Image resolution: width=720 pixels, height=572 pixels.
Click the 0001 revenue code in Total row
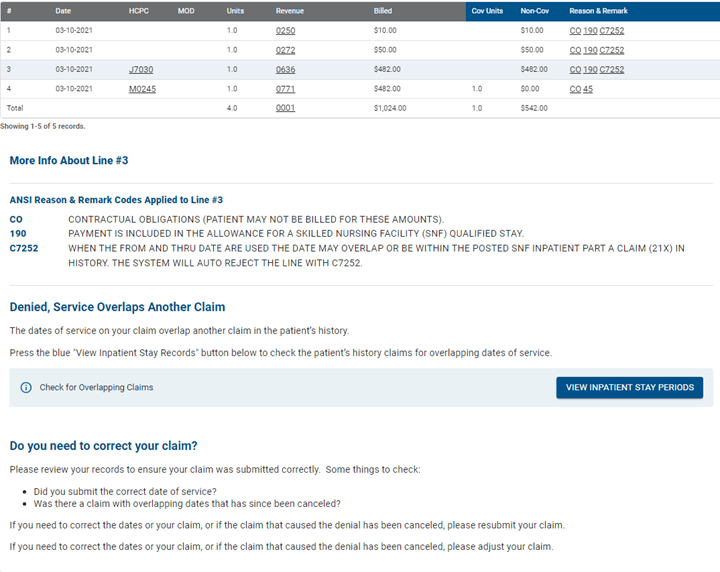[285, 107]
